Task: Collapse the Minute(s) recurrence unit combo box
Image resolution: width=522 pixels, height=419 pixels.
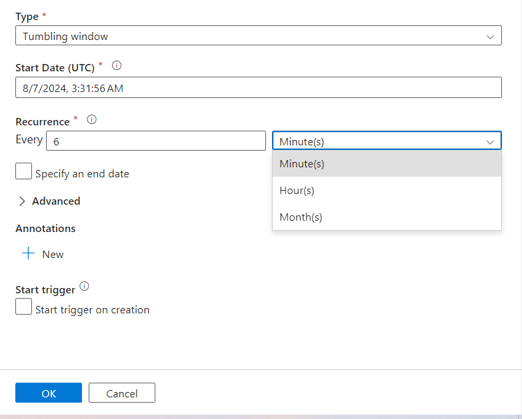Action: 387,140
